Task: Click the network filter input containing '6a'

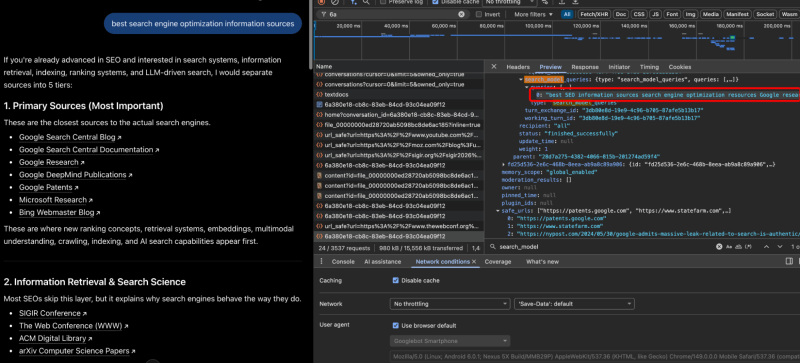Action: [x=392, y=15]
